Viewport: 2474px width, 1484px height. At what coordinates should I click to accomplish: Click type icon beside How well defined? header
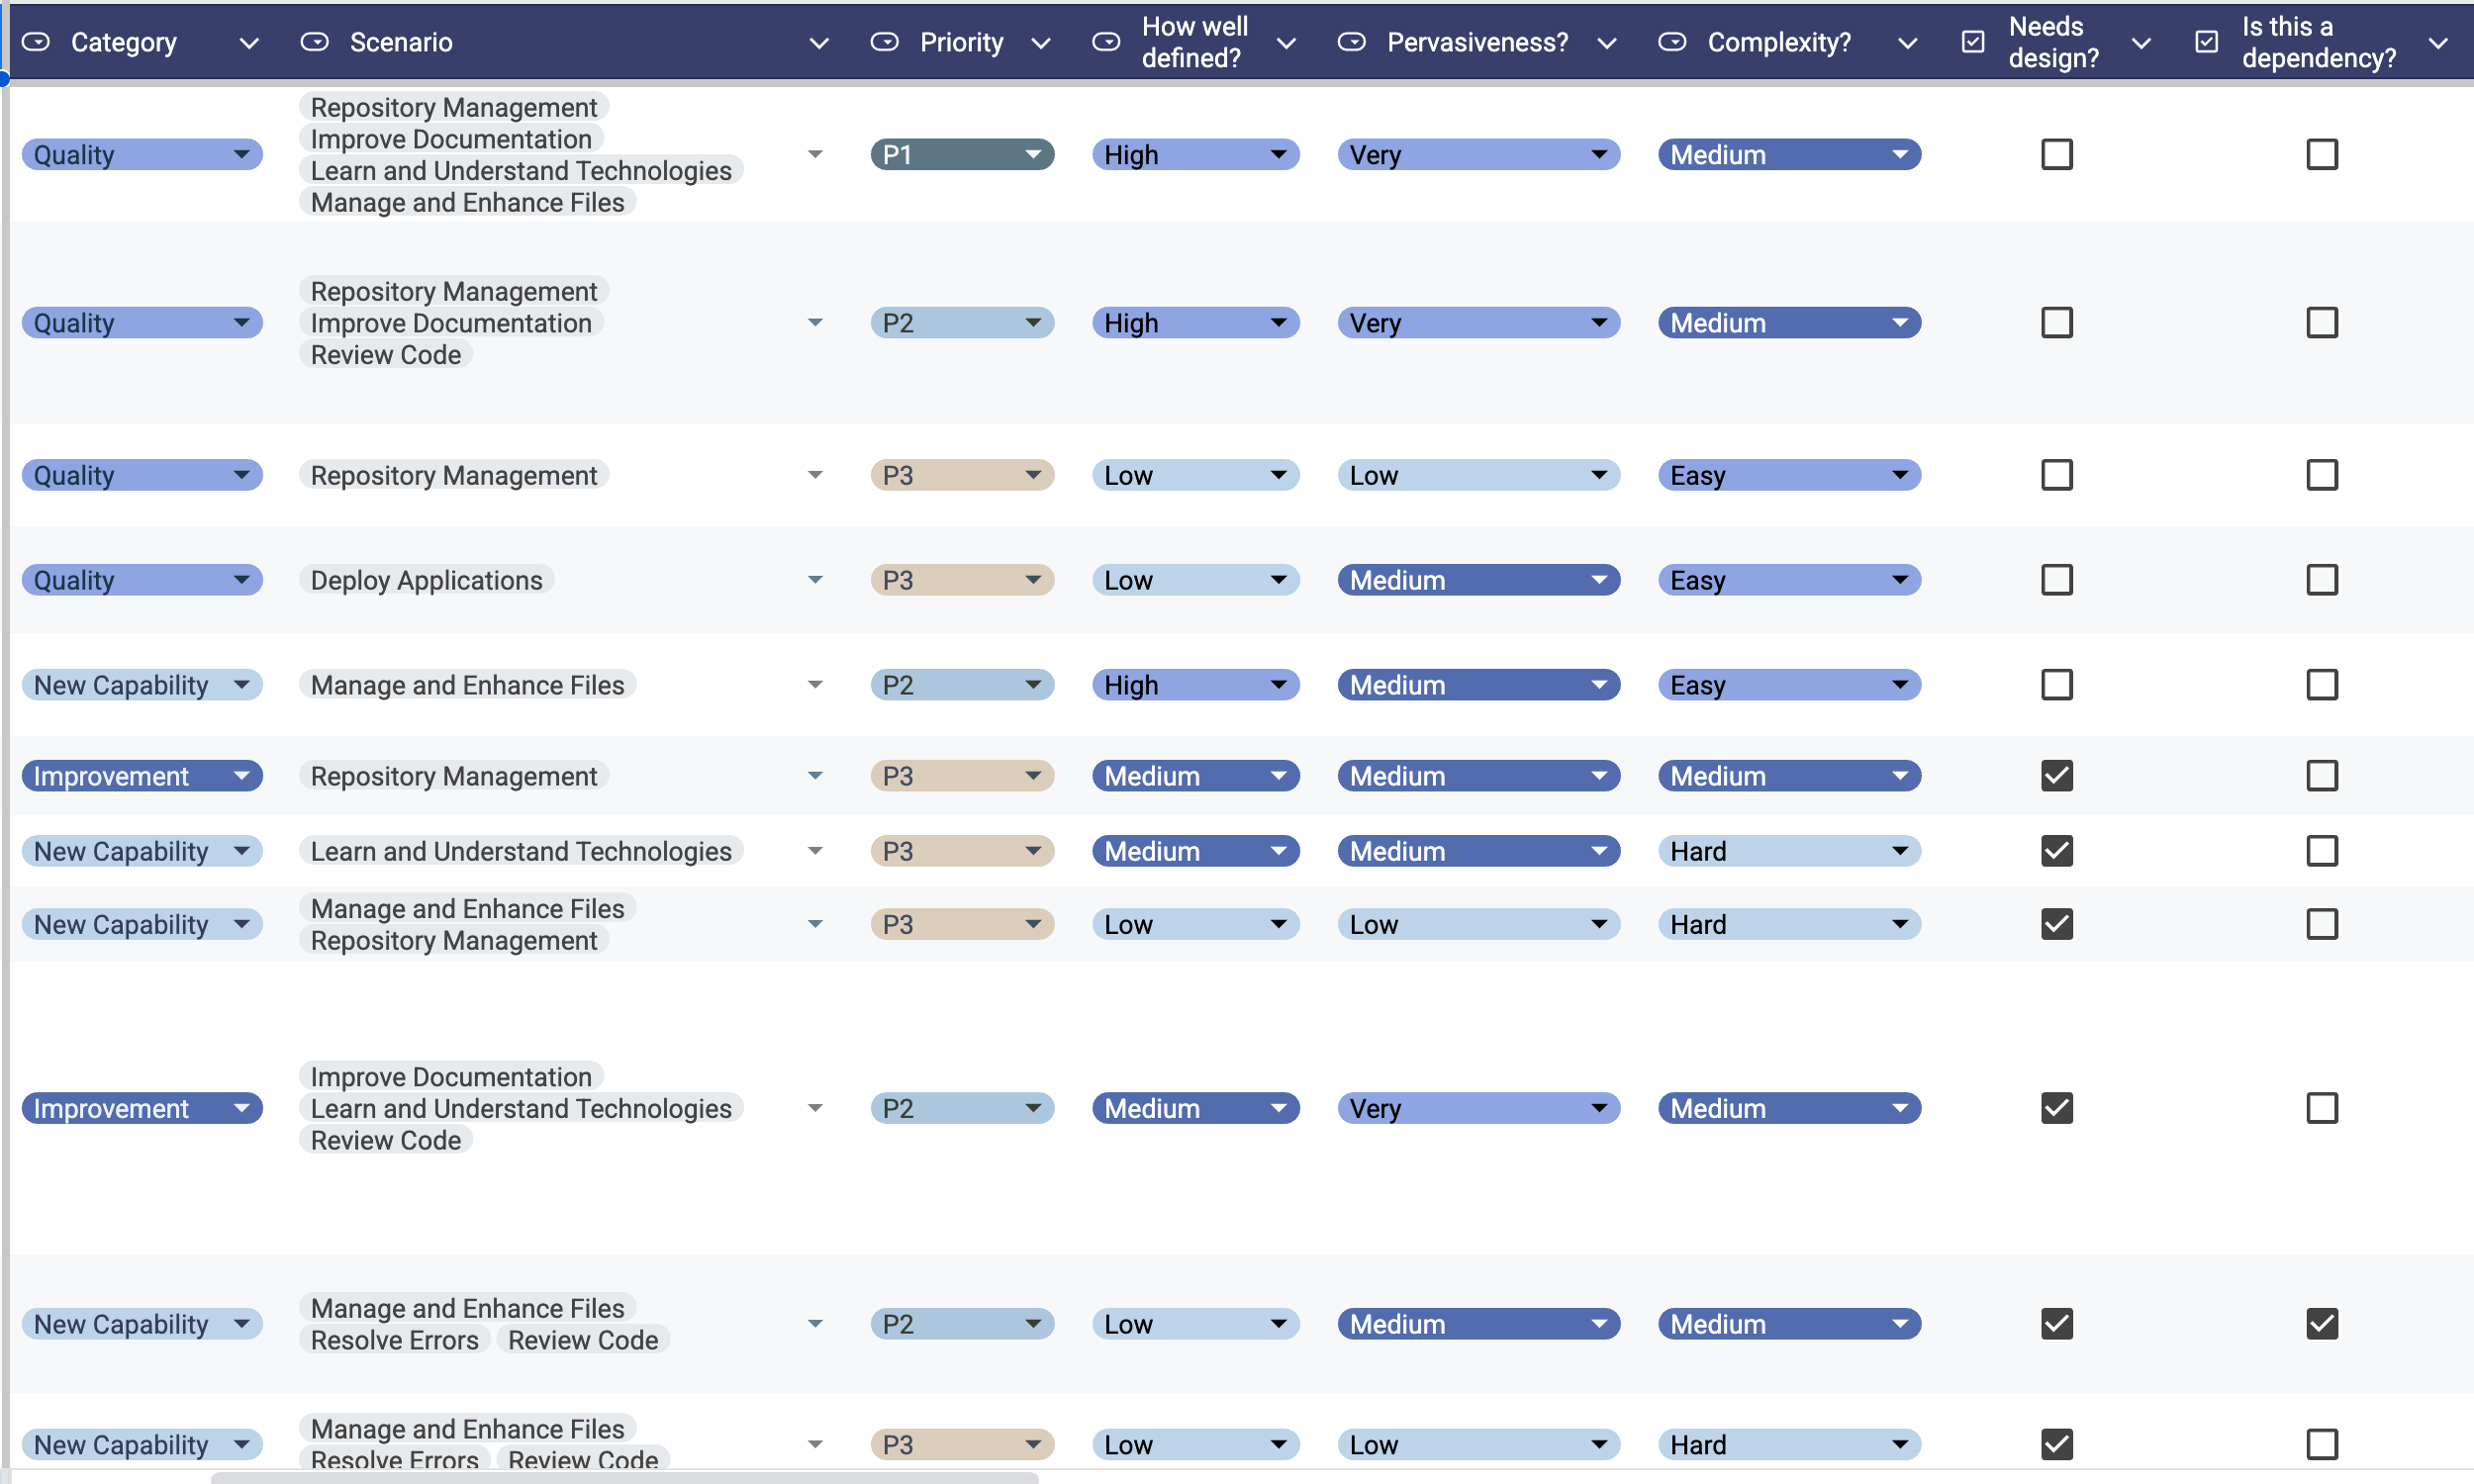(x=1105, y=42)
